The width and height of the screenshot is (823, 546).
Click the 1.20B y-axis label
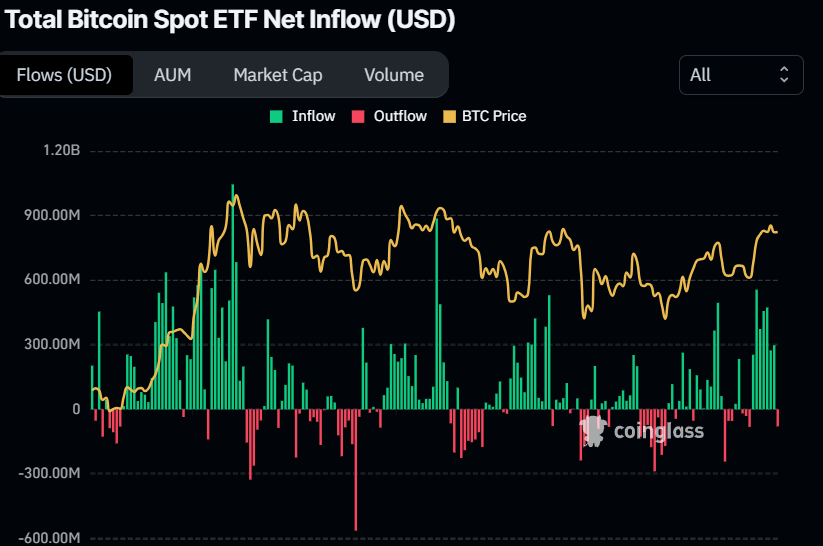(61, 151)
